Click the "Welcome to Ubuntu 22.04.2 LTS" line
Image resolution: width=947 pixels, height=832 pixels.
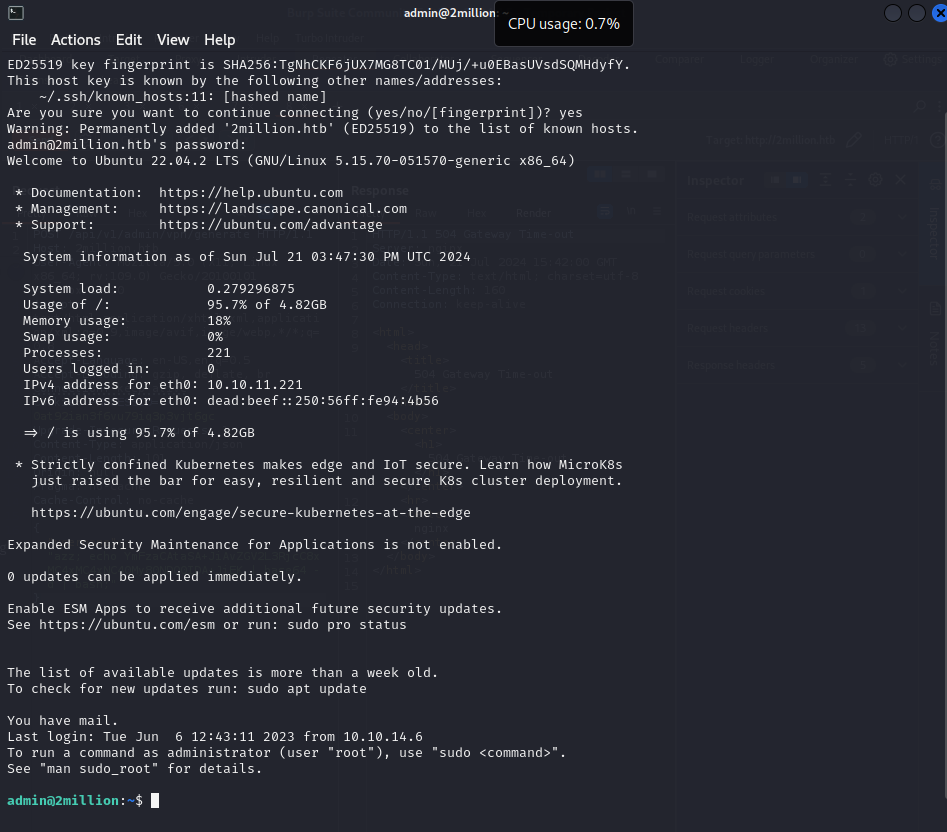pyautogui.click(x=291, y=161)
